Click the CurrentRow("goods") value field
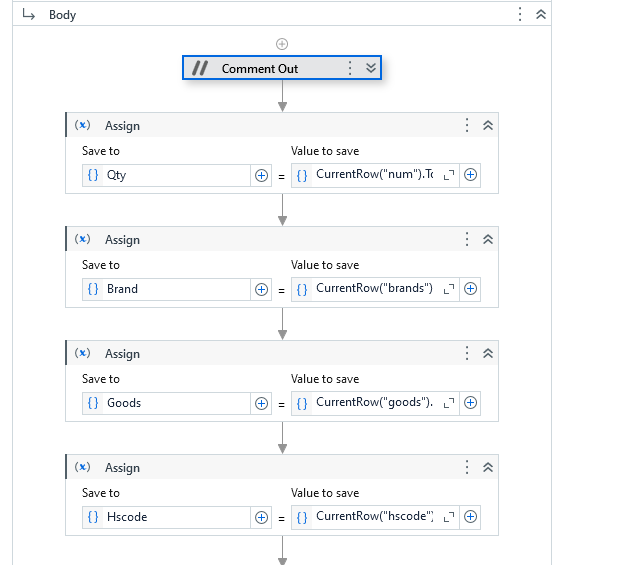This screenshot has width=624, height=565. (375, 403)
